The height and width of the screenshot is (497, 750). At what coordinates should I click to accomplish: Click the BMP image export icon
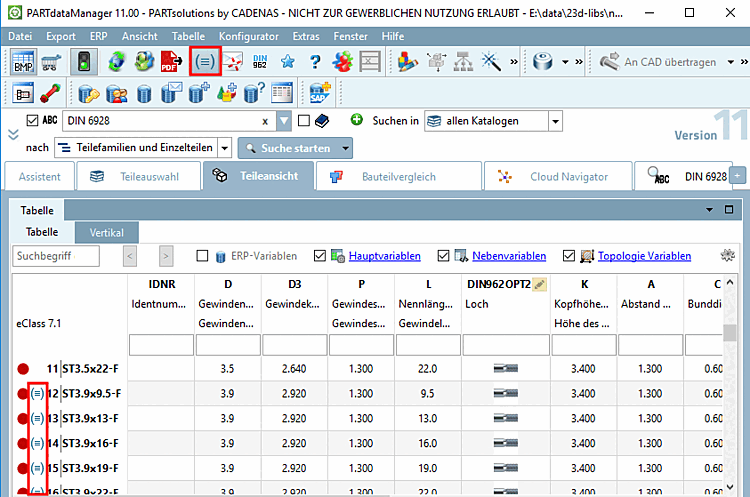click(x=23, y=62)
